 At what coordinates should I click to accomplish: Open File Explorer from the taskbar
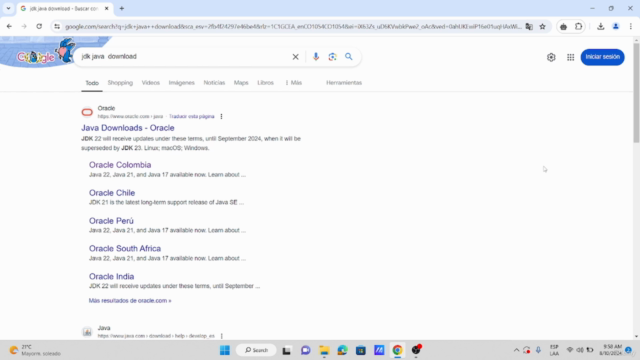coord(324,350)
